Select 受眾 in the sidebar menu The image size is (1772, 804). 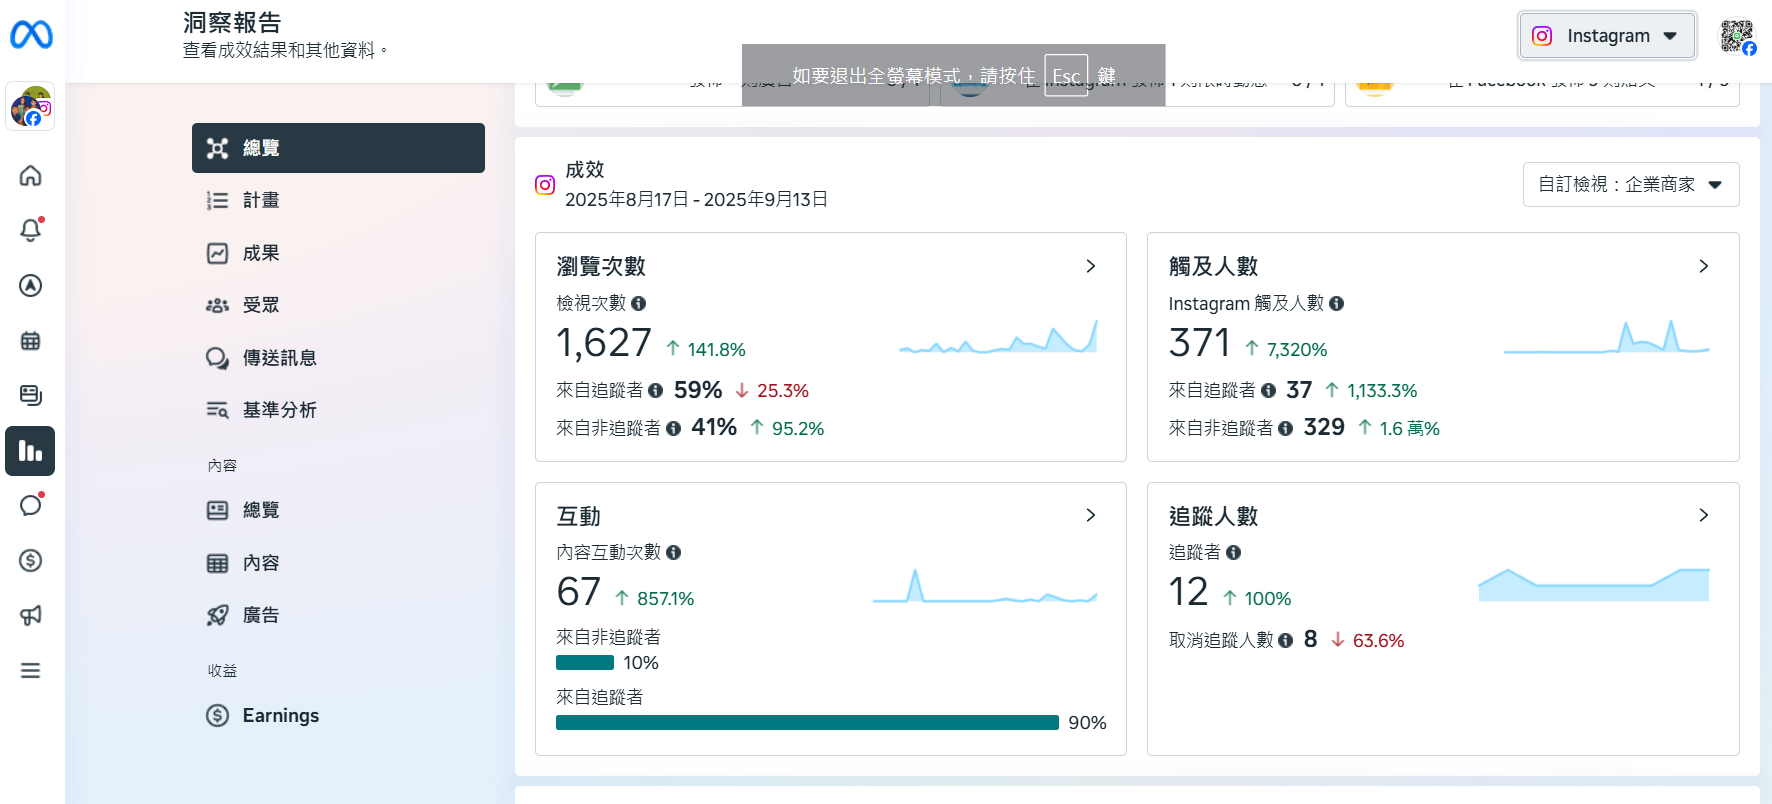[x=261, y=305]
